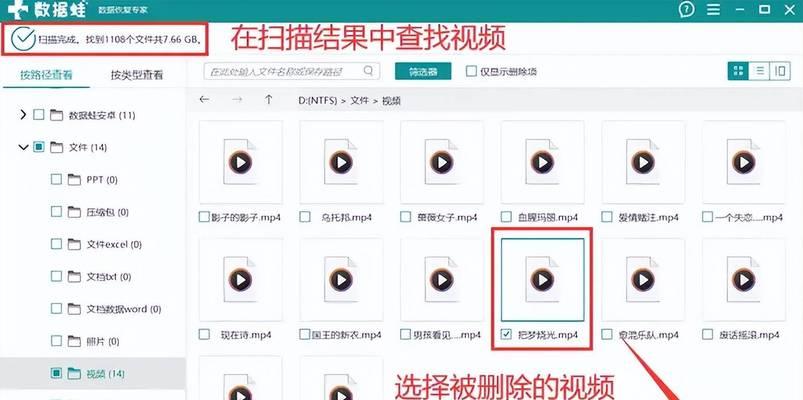Check the 现在诗.mp4 checkbox

pos(204,334)
